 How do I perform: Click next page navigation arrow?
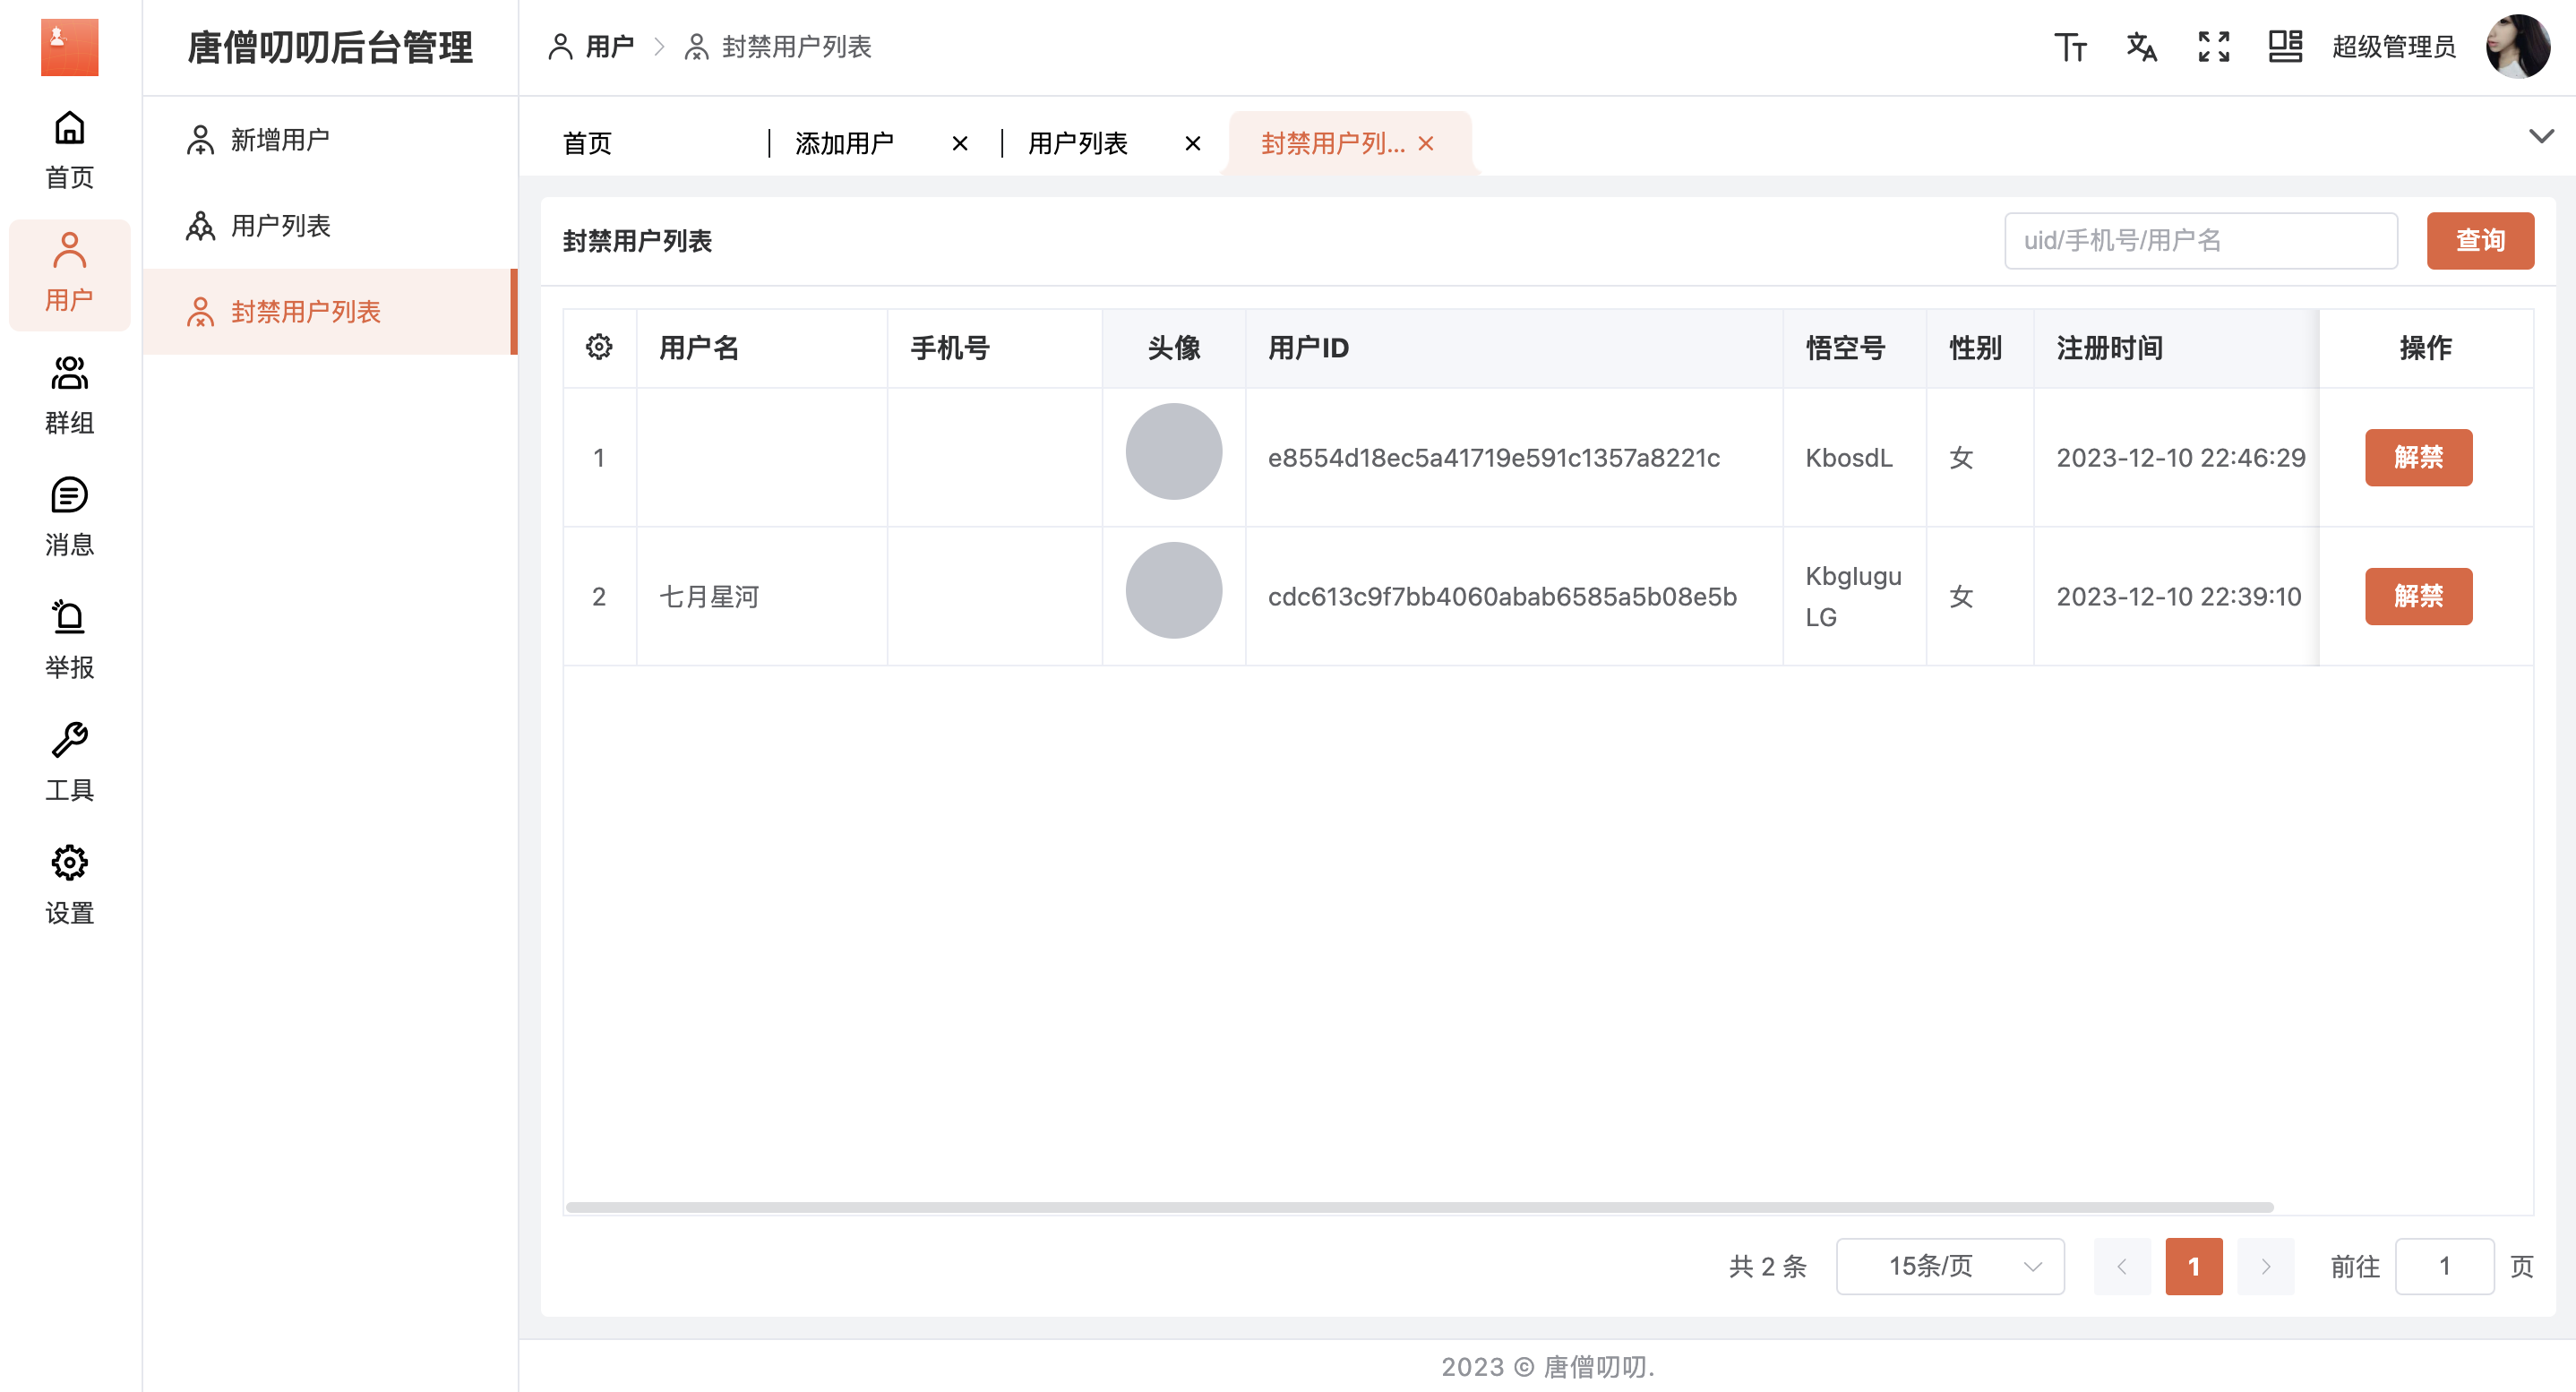coord(2264,1265)
